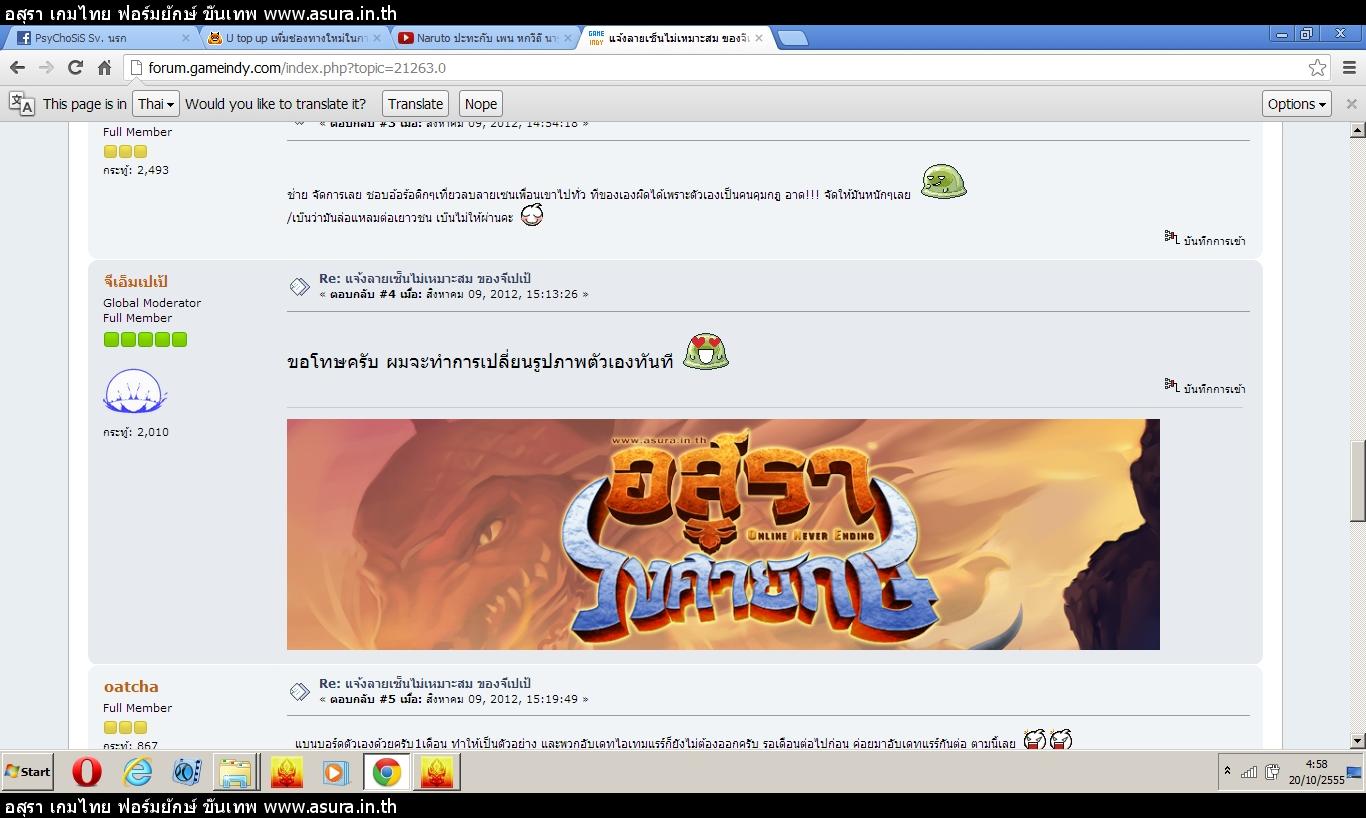The width and height of the screenshot is (1366, 818).
Task: Close the Naruto YouTube tab
Action: click(568, 38)
